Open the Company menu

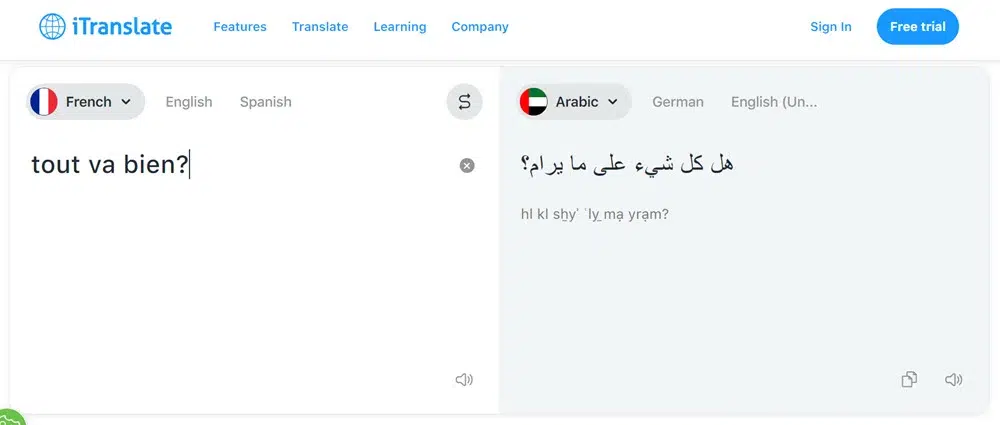480,27
